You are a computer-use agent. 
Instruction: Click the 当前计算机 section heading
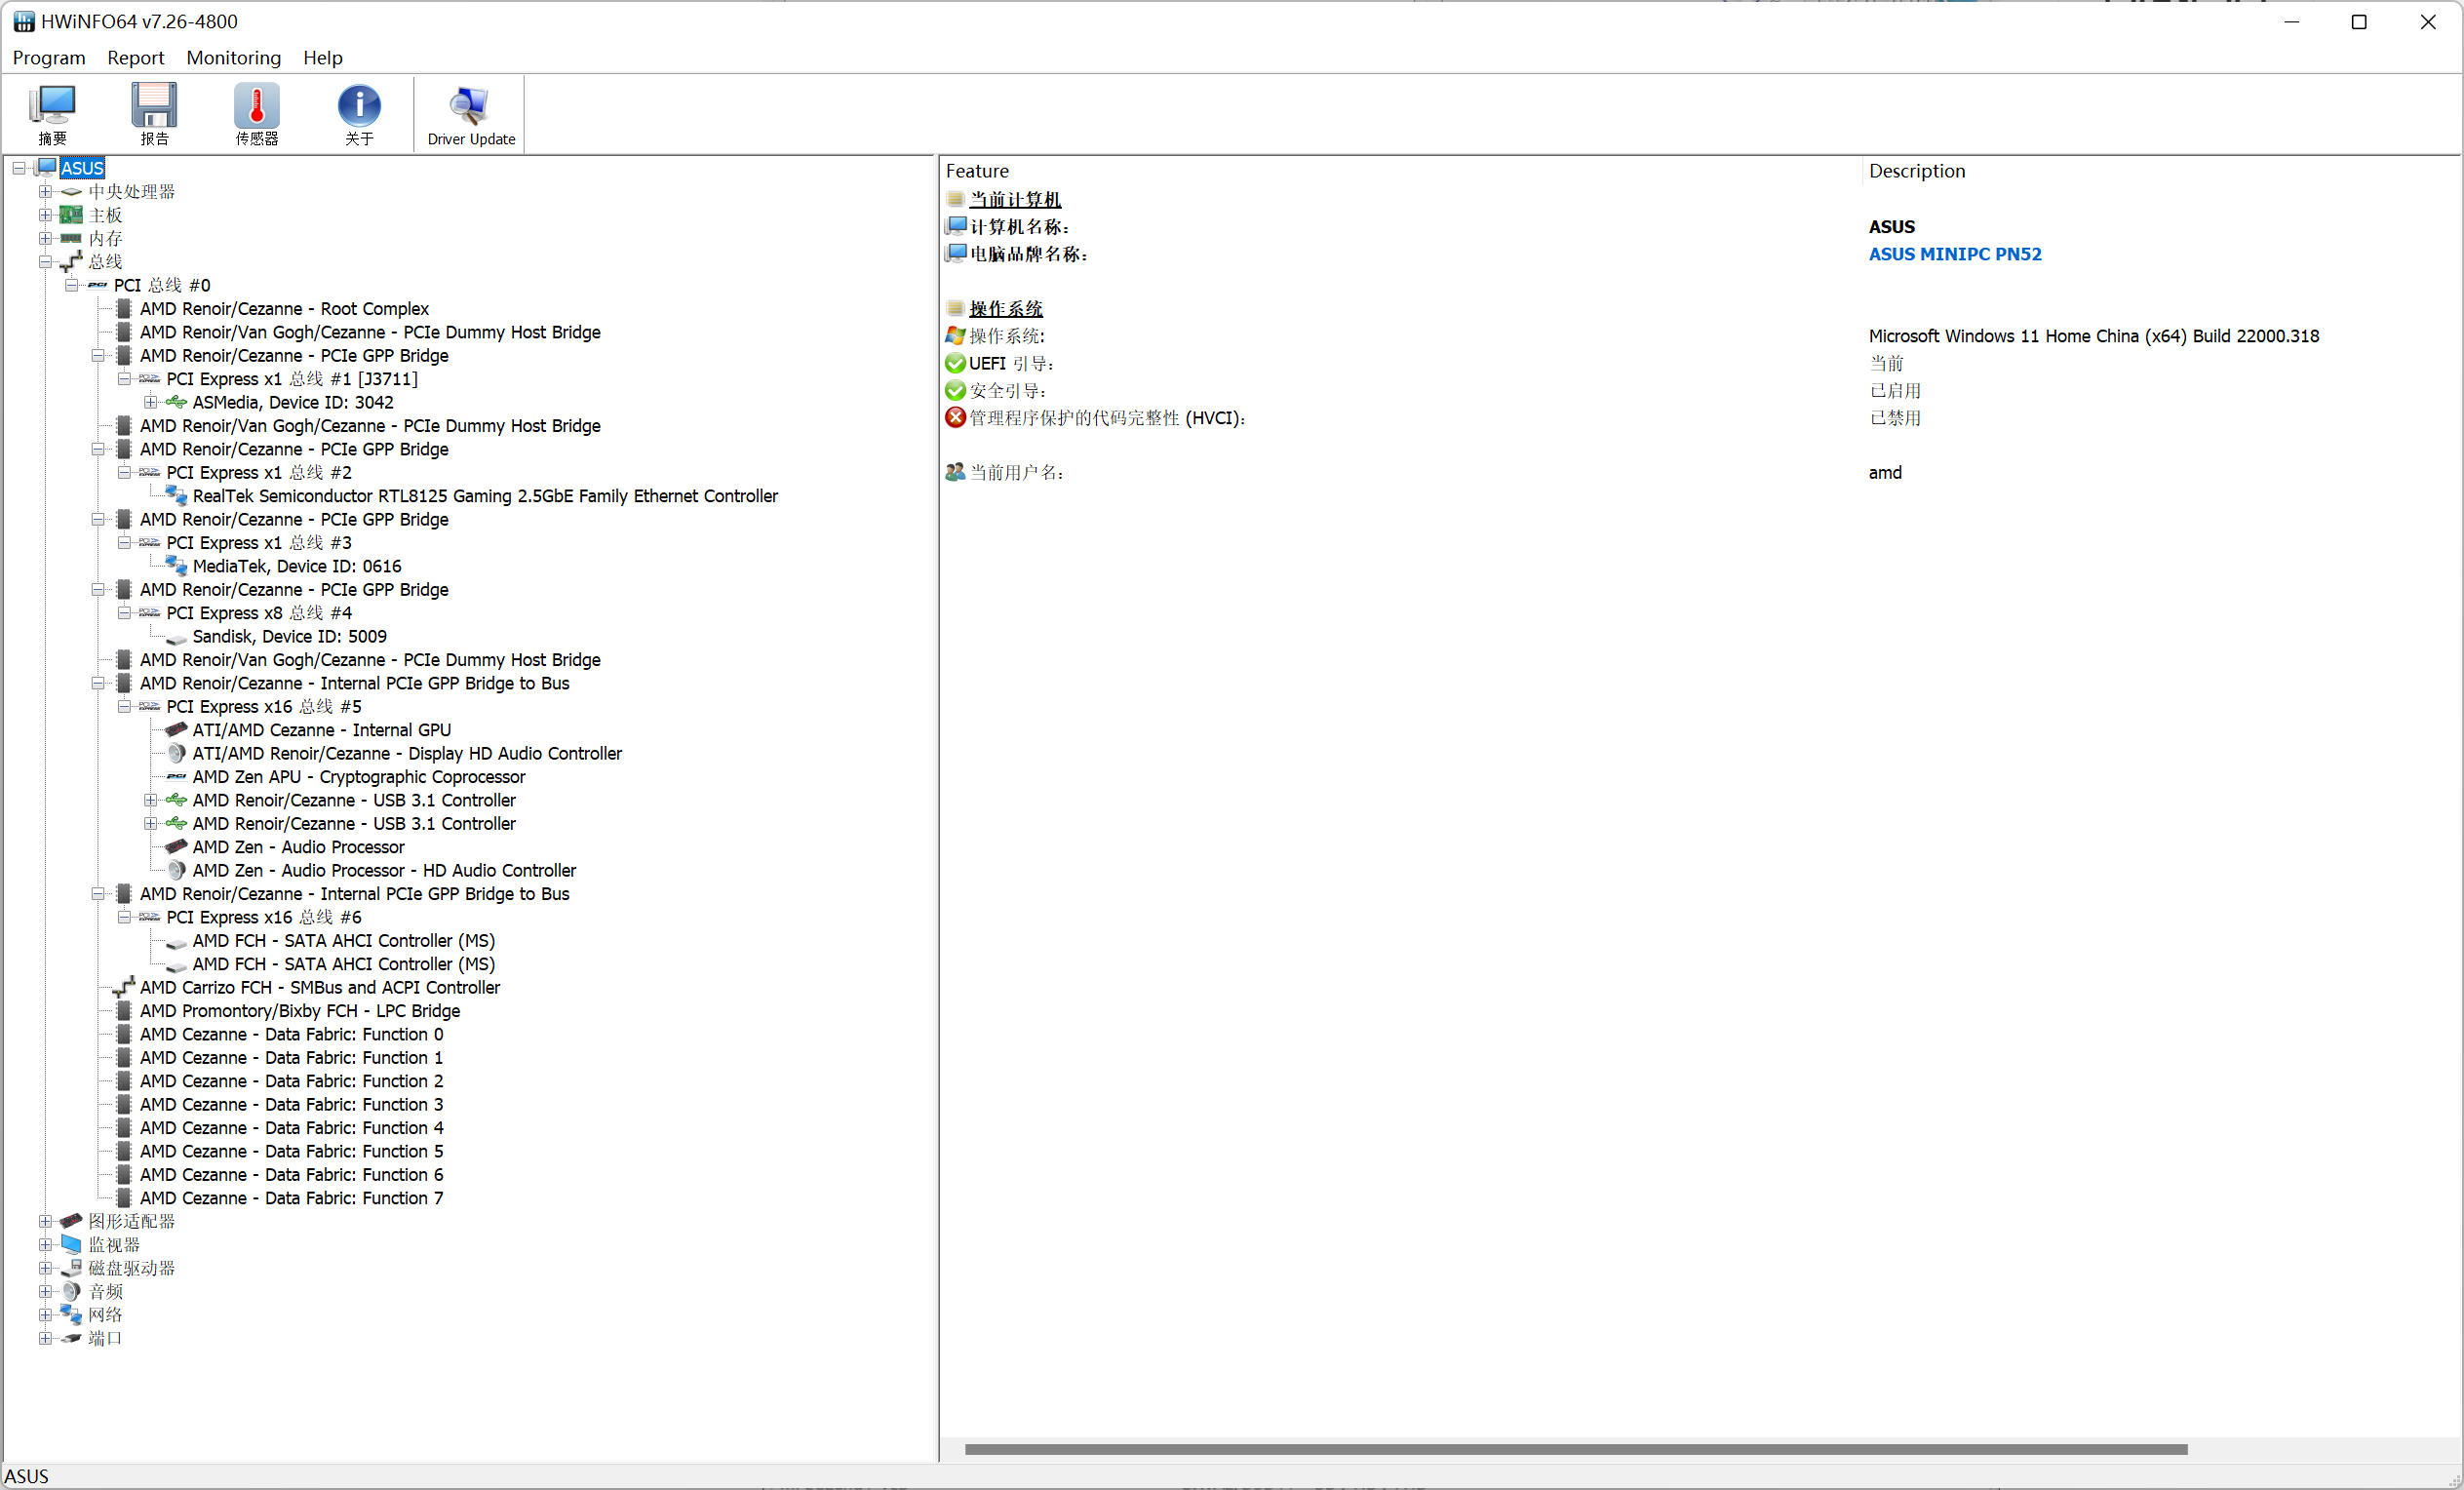click(1014, 200)
